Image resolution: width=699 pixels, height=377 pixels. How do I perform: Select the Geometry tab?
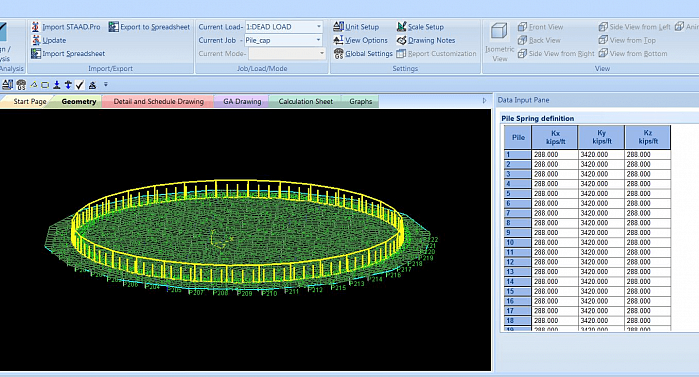click(79, 102)
